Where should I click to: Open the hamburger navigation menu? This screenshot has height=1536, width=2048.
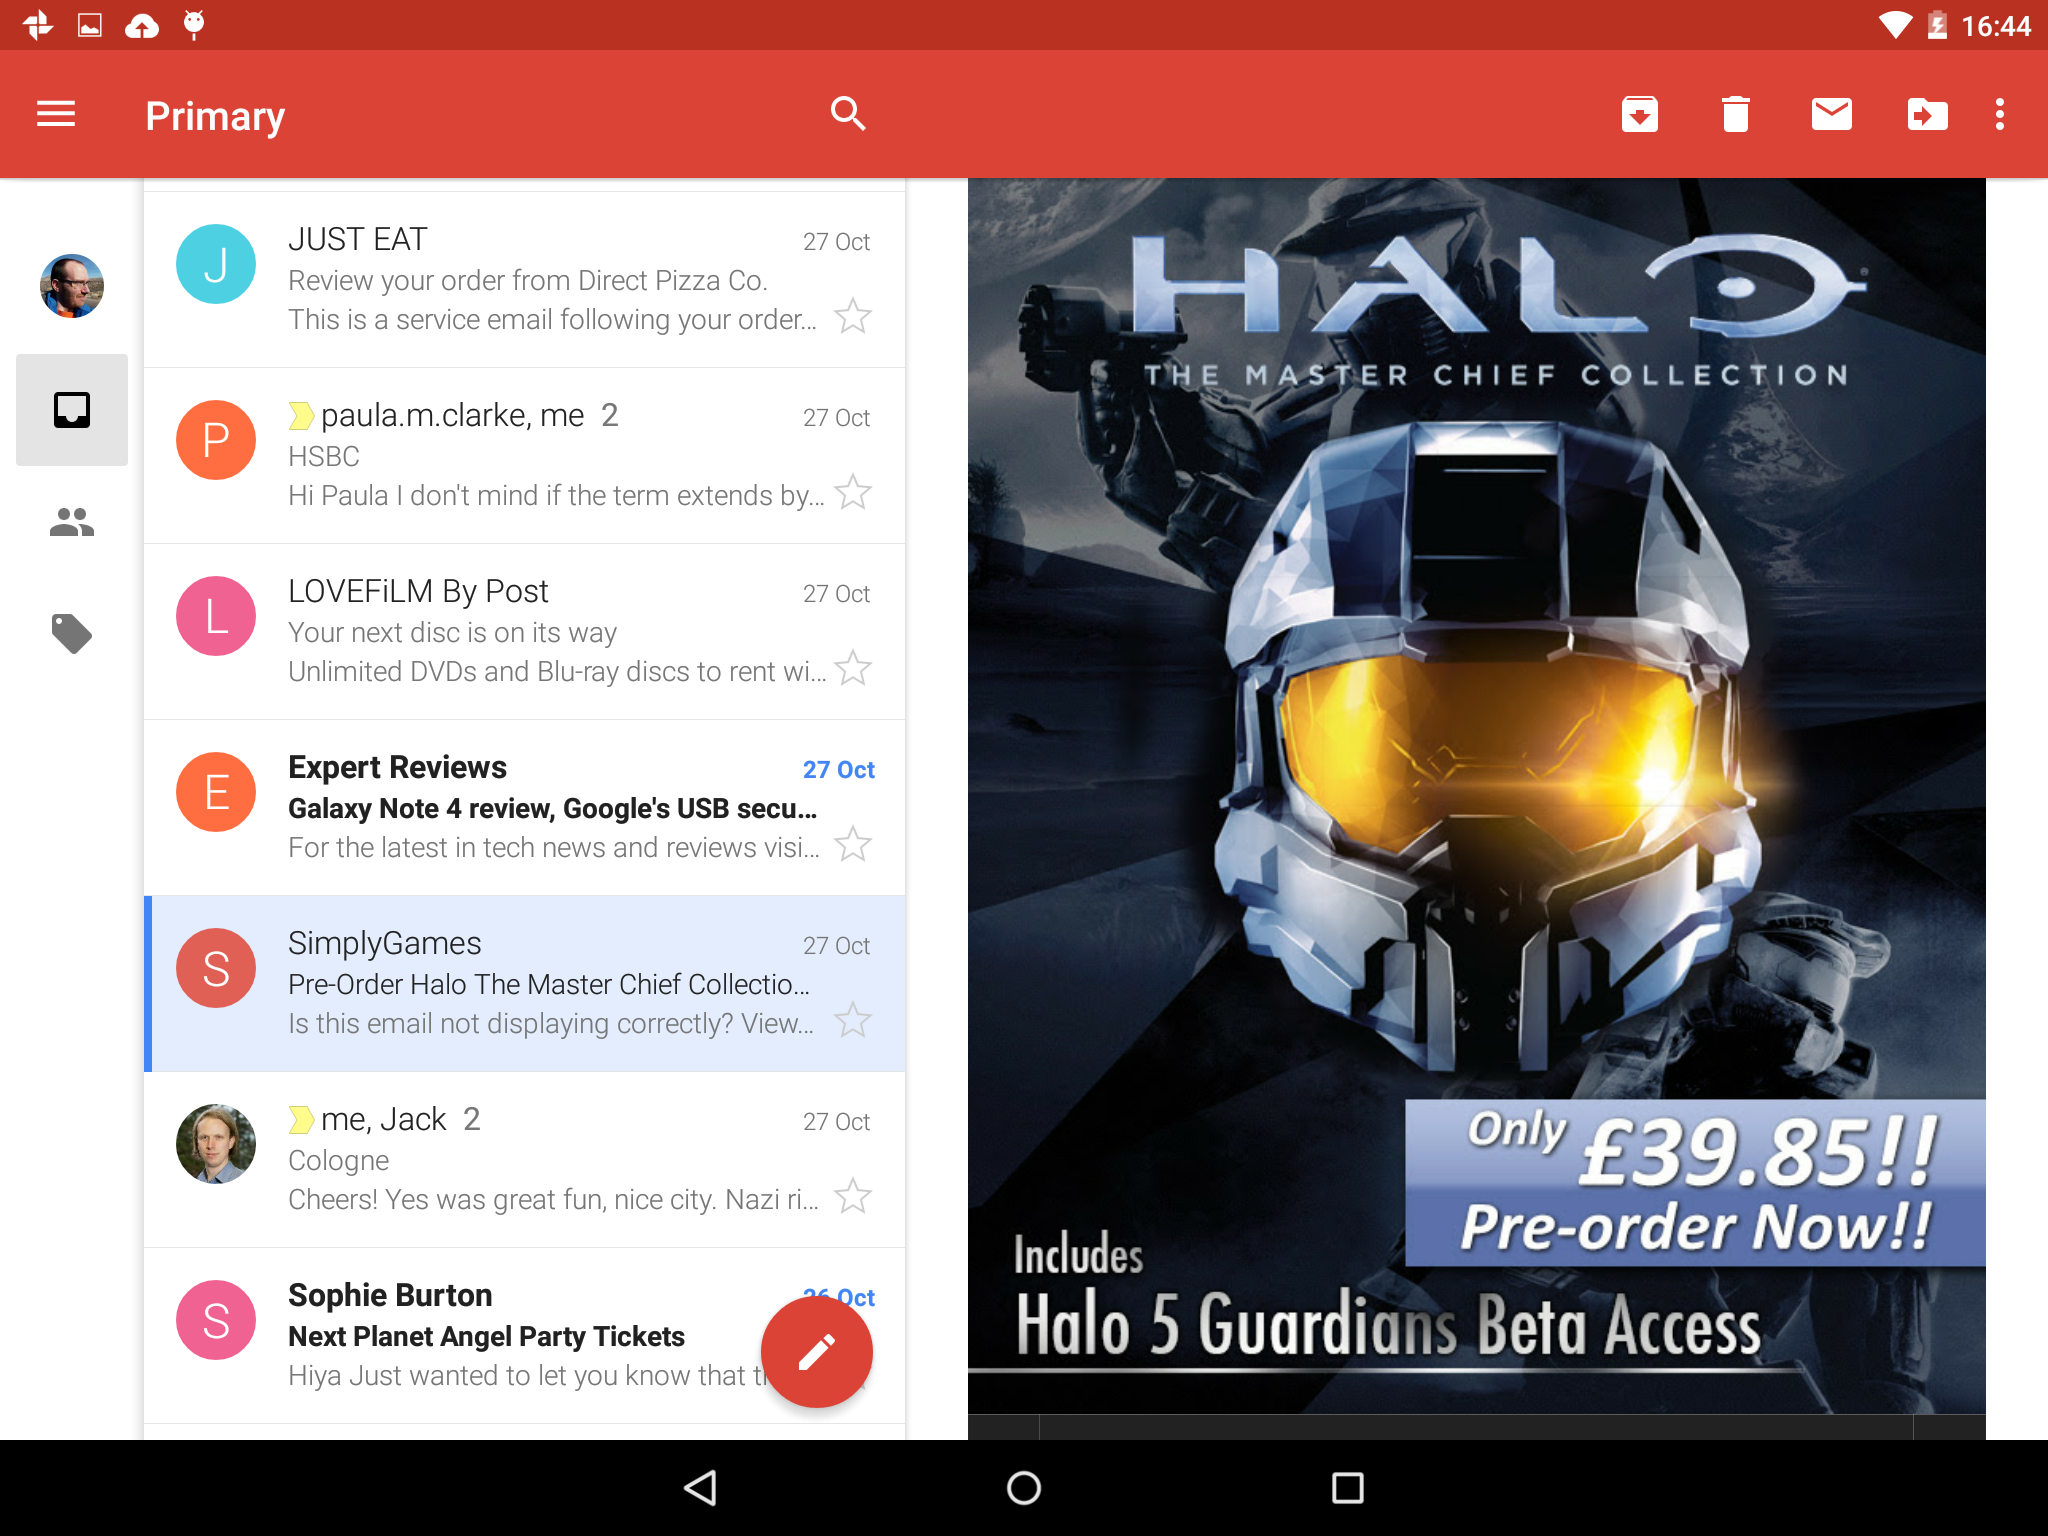click(56, 114)
